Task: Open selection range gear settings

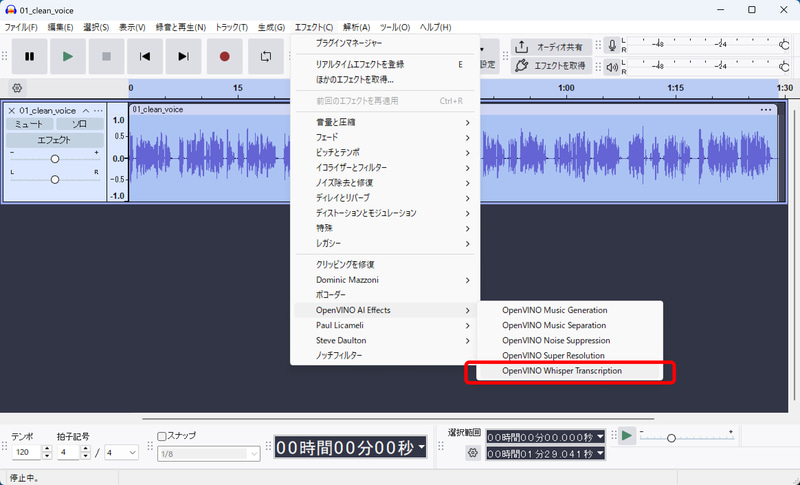Action: pos(473,453)
